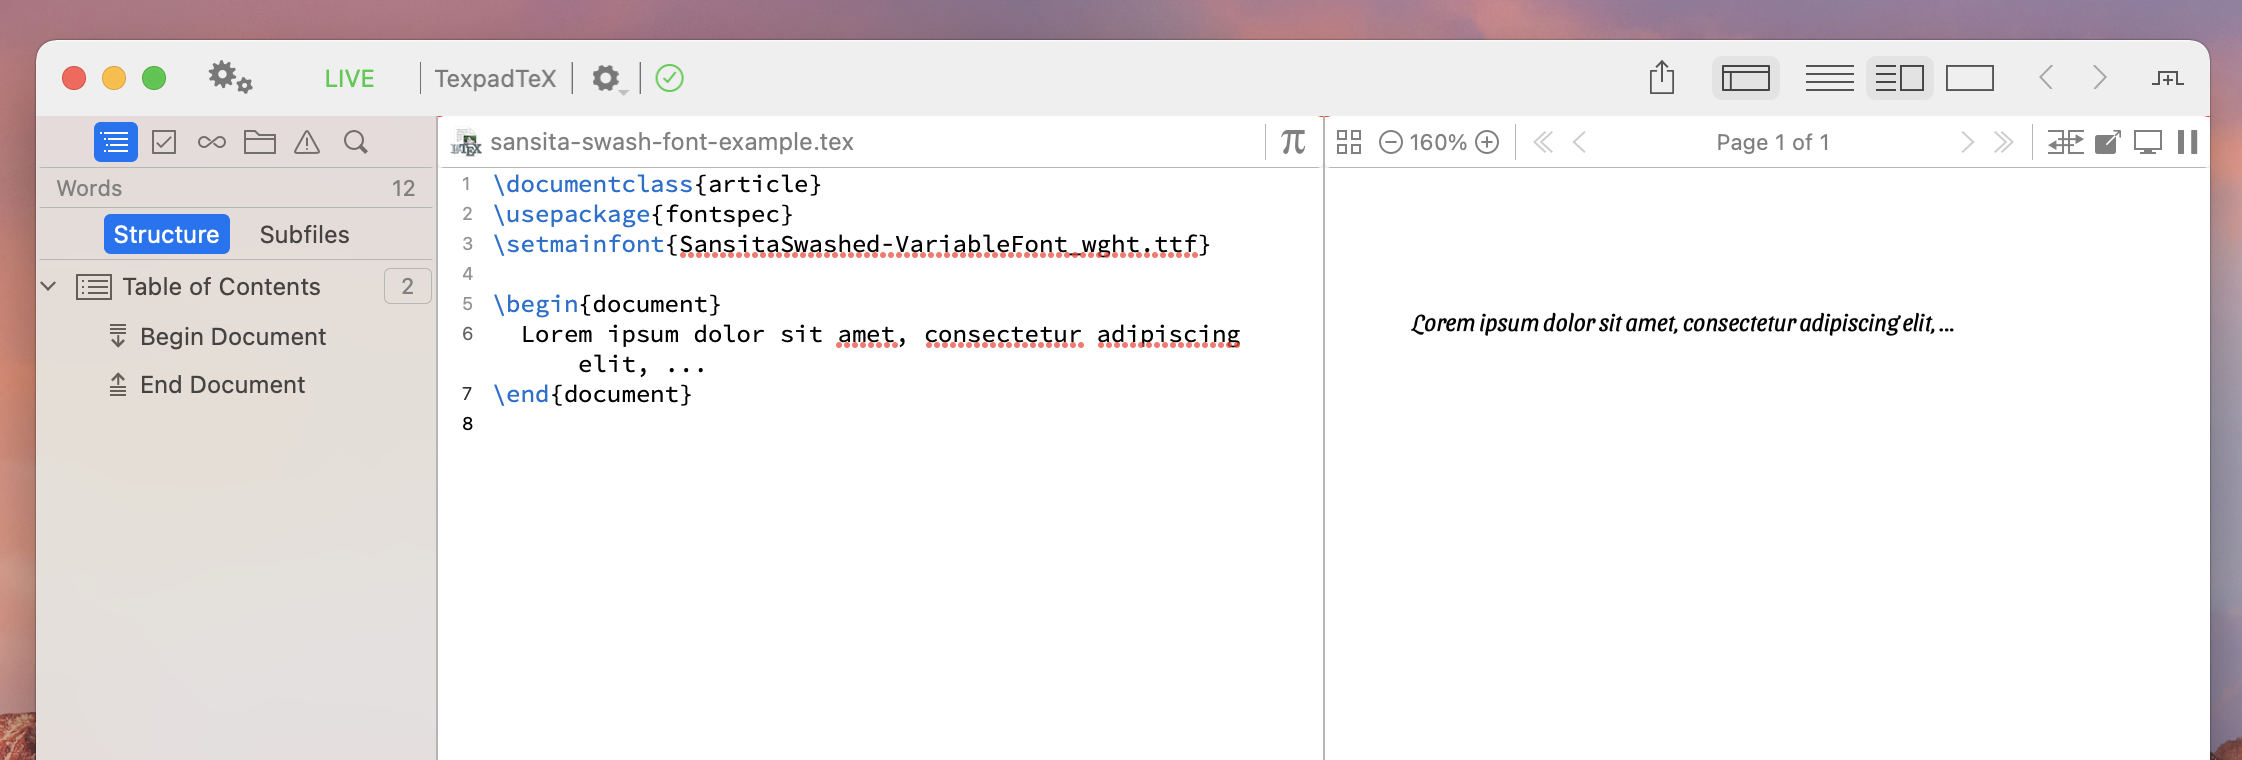
Task: Click the Share export icon
Action: [1662, 77]
